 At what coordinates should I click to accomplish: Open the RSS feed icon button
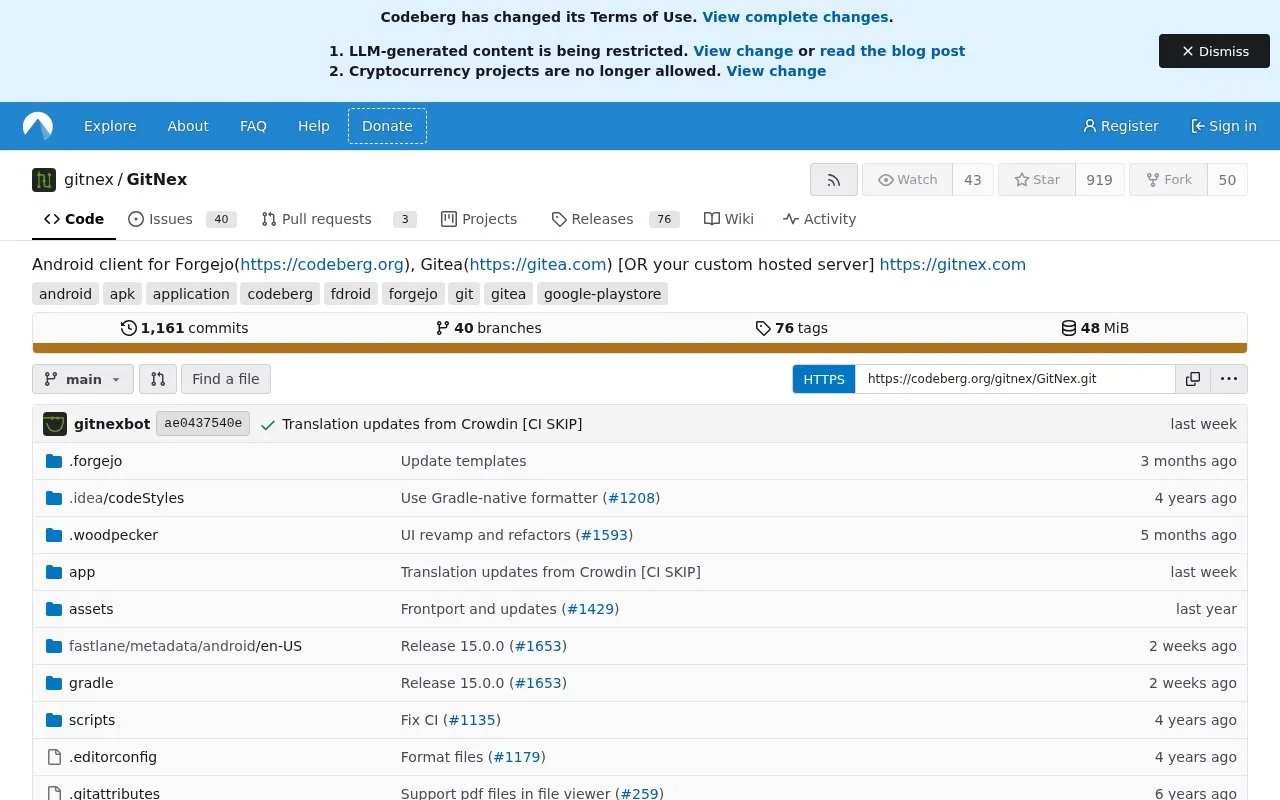point(834,180)
